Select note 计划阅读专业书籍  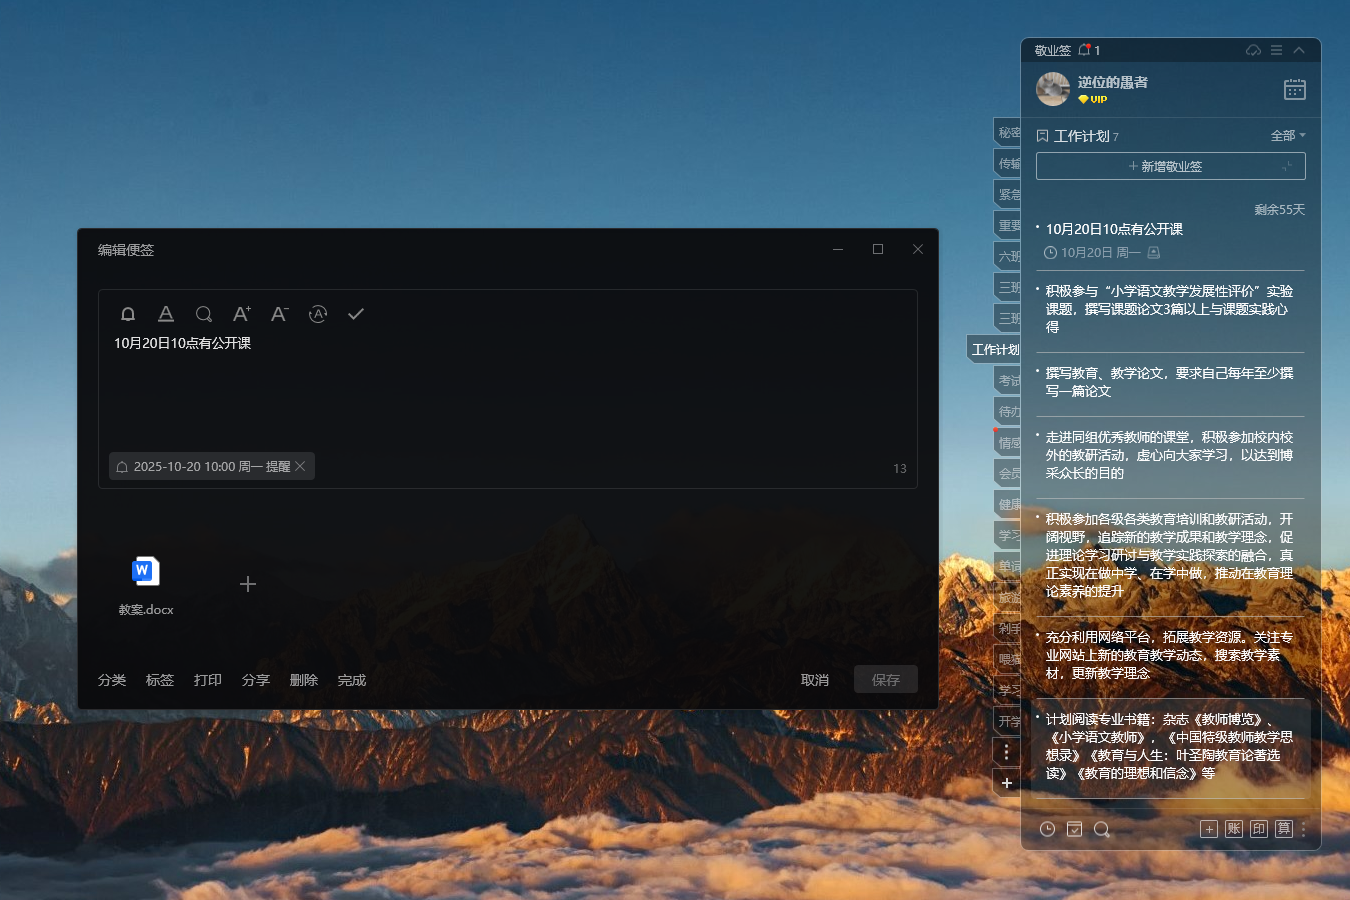click(1170, 746)
